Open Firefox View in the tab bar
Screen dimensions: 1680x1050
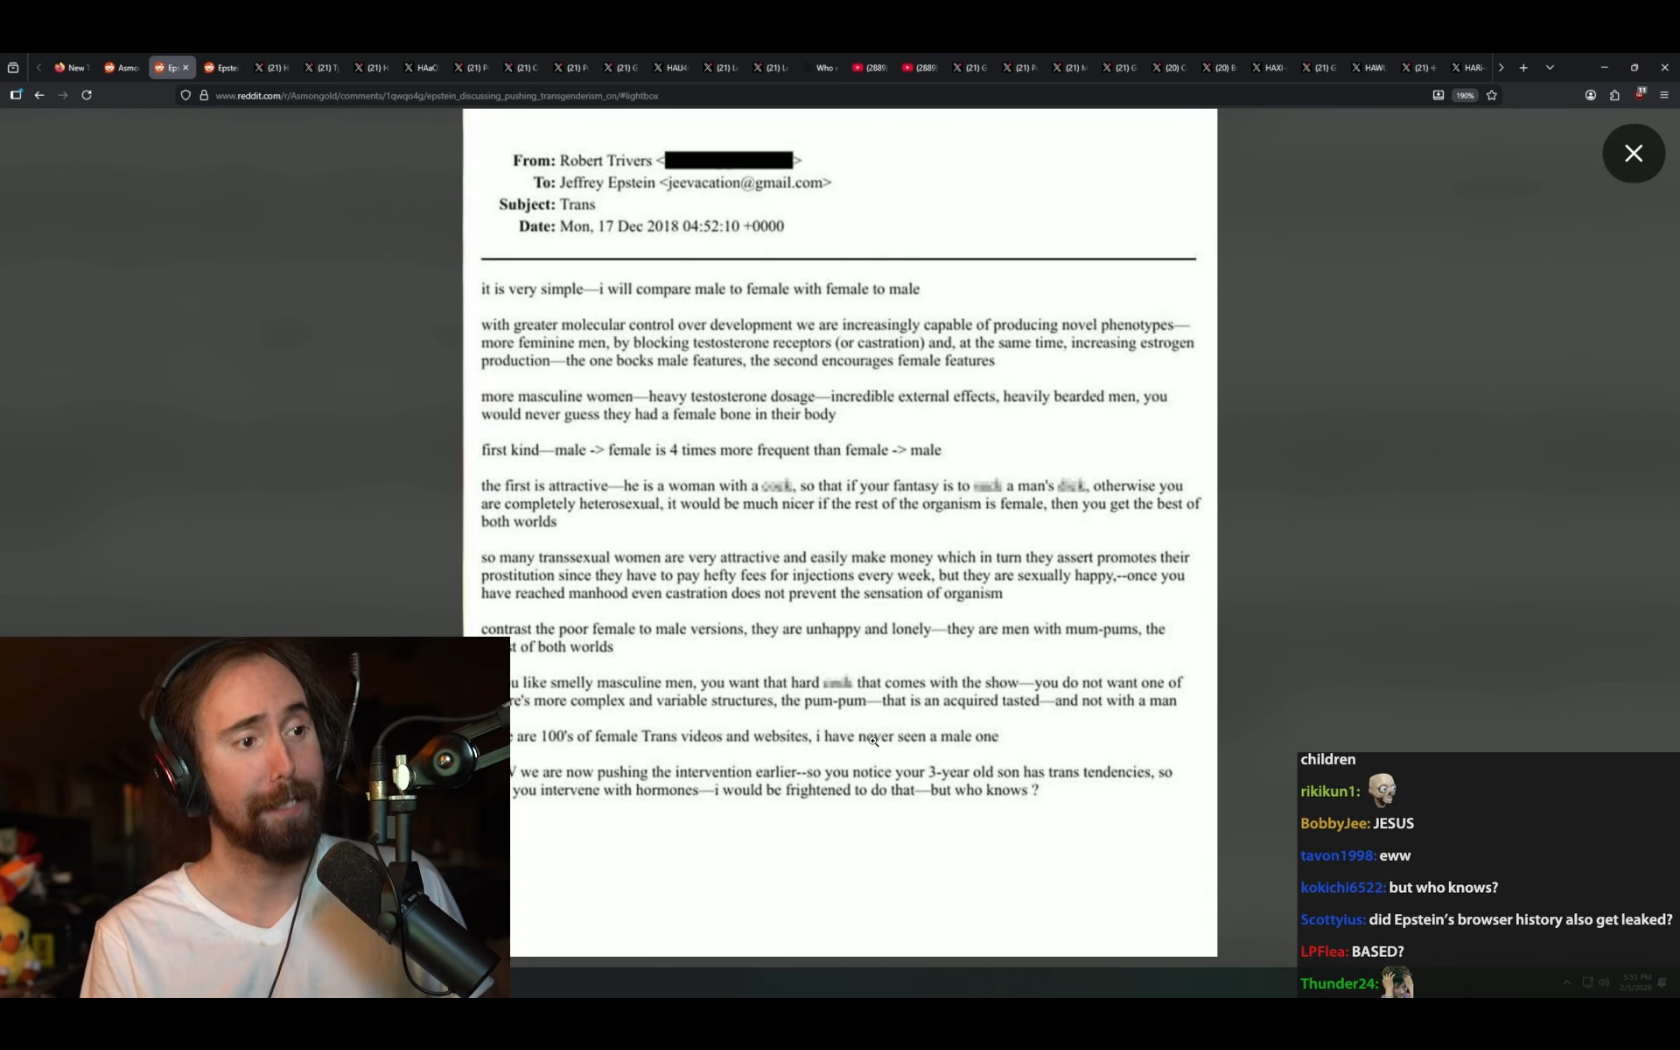[x=13, y=68]
